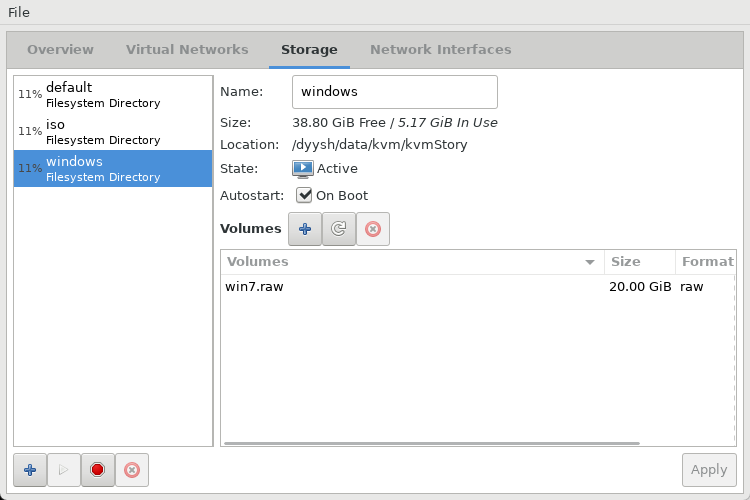Viewport: 750px width, 500px height.
Task: Delete the selected storage pool
Action: pos(132,470)
